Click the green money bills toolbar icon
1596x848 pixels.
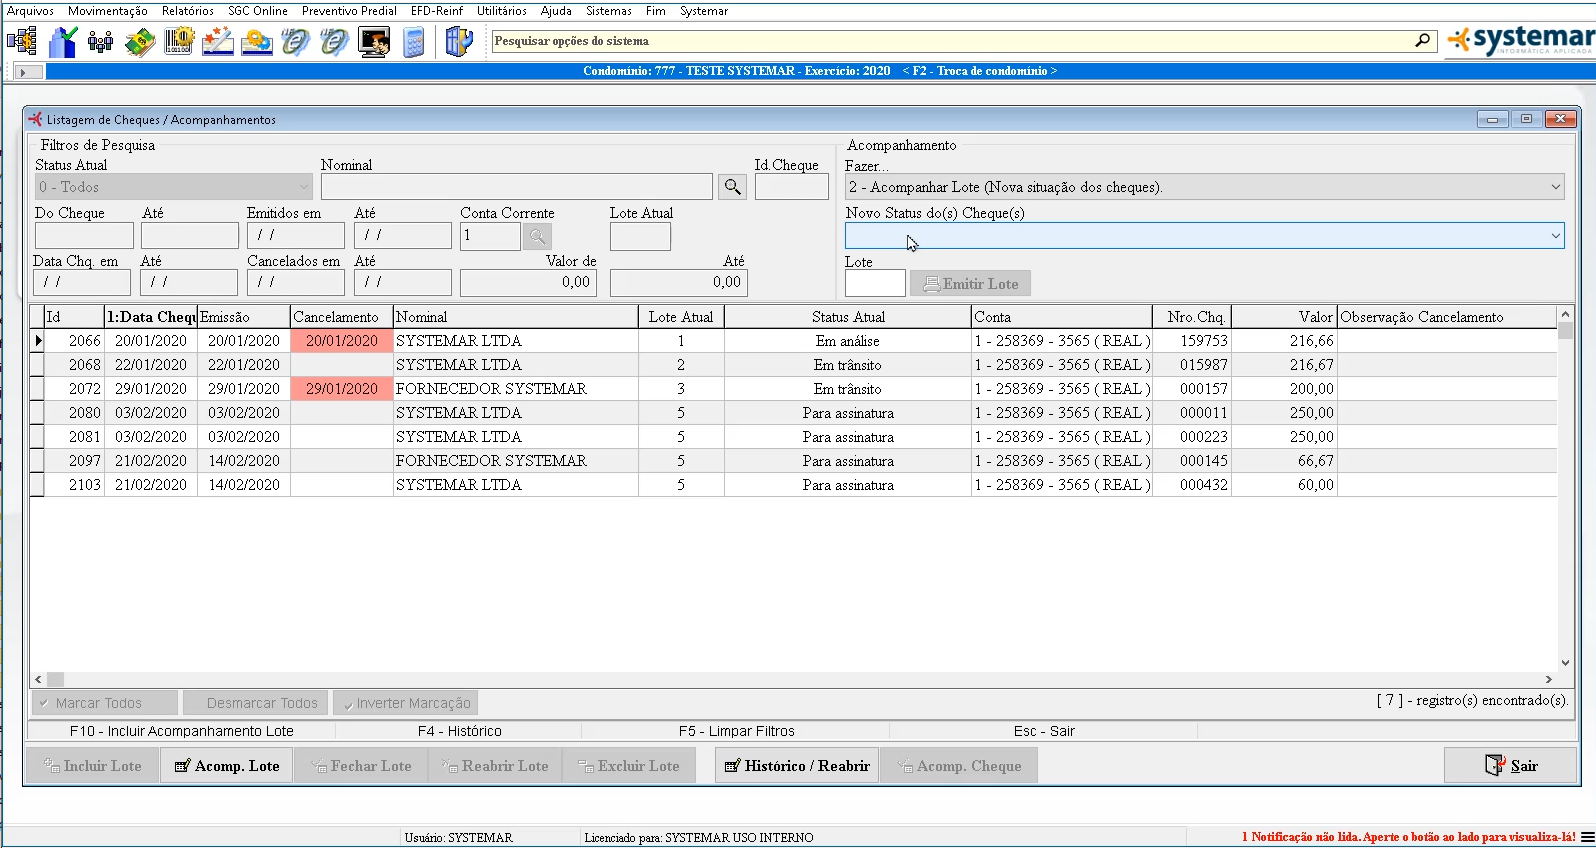pyautogui.click(x=140, y=42)
